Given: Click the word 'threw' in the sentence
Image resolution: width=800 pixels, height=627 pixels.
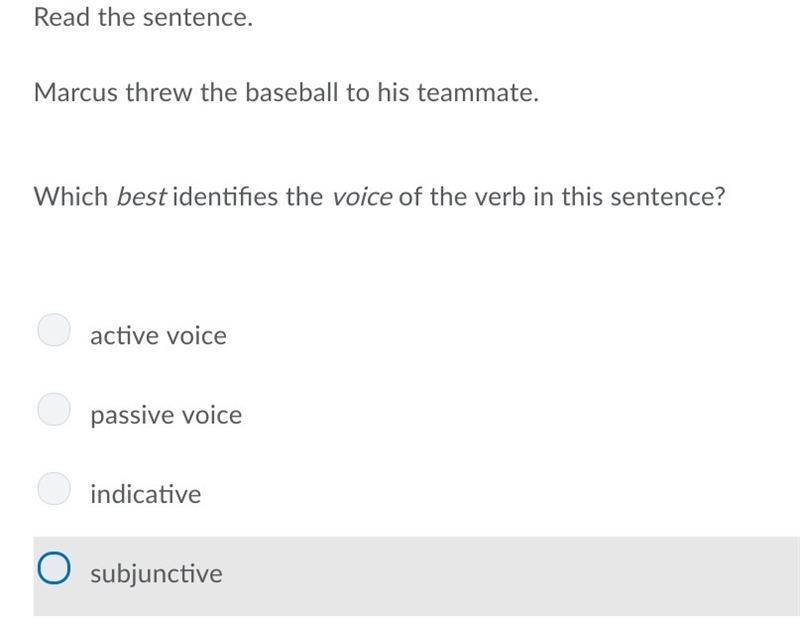Looking at the screenshot, I should pyautogui.click(x=159, y=93).
